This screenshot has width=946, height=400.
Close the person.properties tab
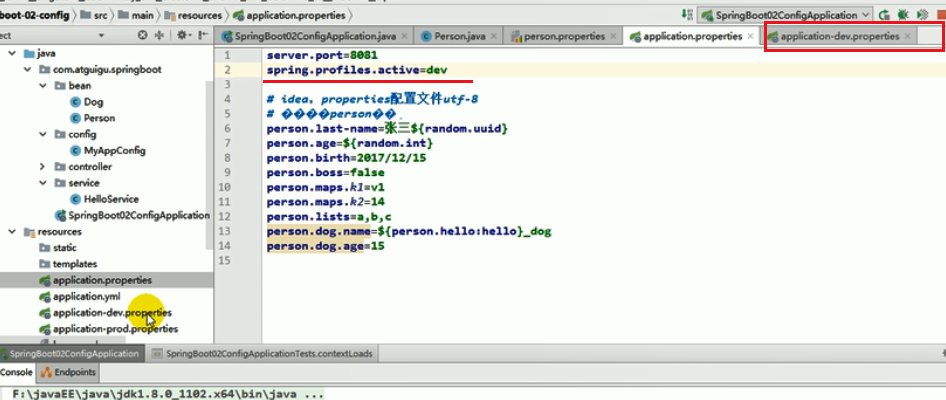[613, 36]
